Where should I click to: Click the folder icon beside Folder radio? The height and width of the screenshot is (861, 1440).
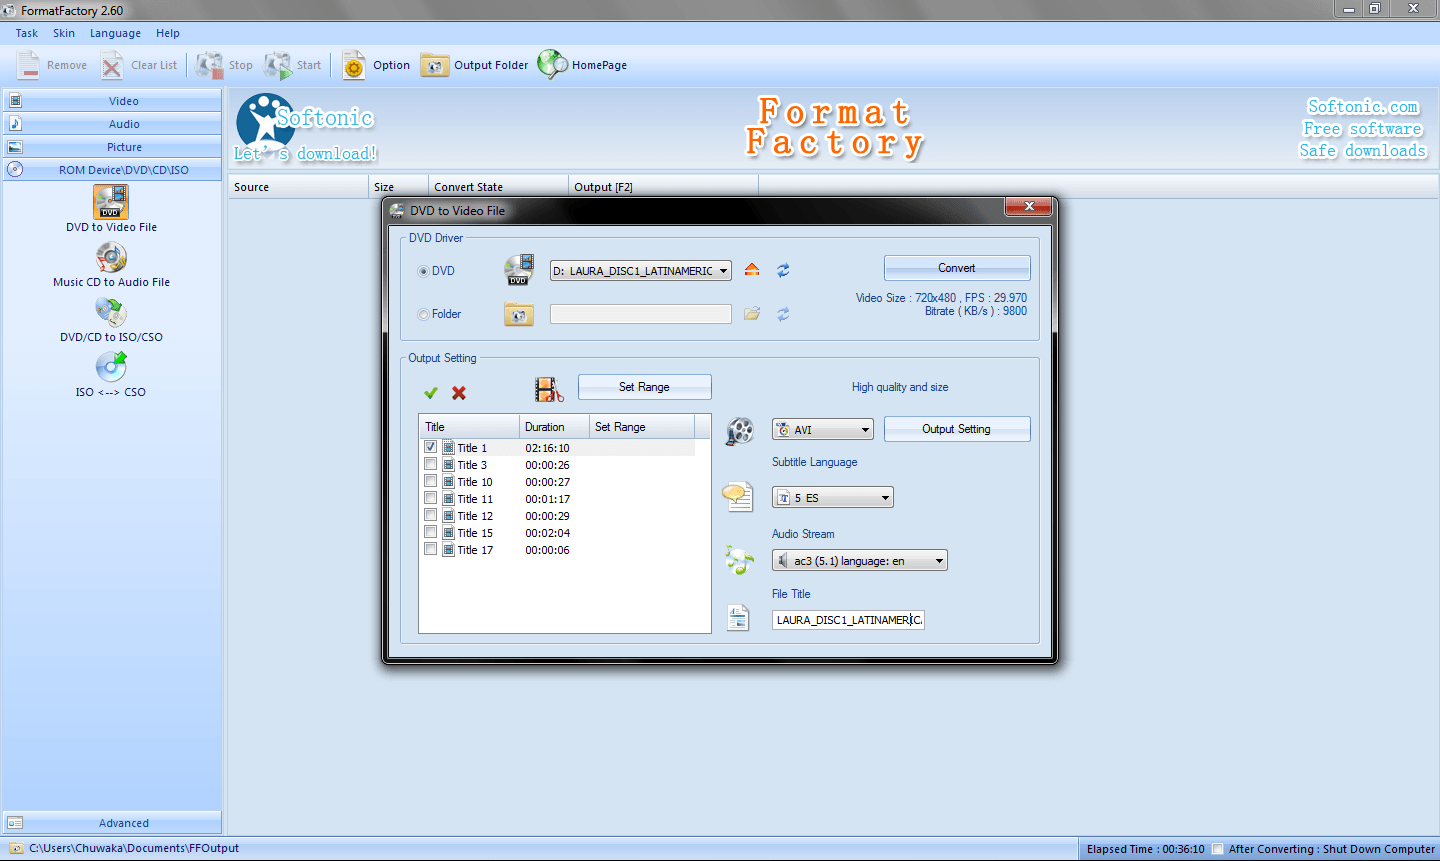pos(519,315)
